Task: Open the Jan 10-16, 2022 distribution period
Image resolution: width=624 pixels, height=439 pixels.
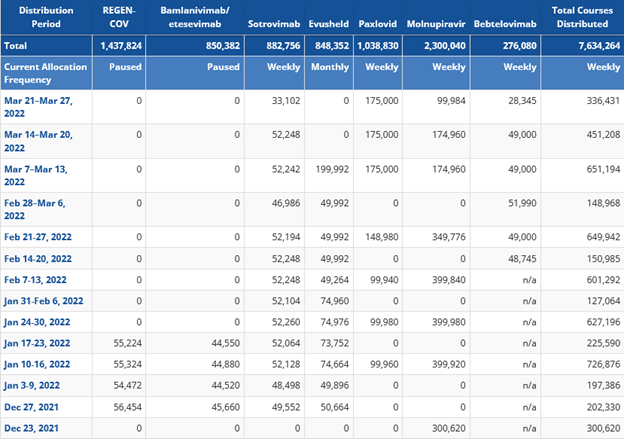Action: 41,364
